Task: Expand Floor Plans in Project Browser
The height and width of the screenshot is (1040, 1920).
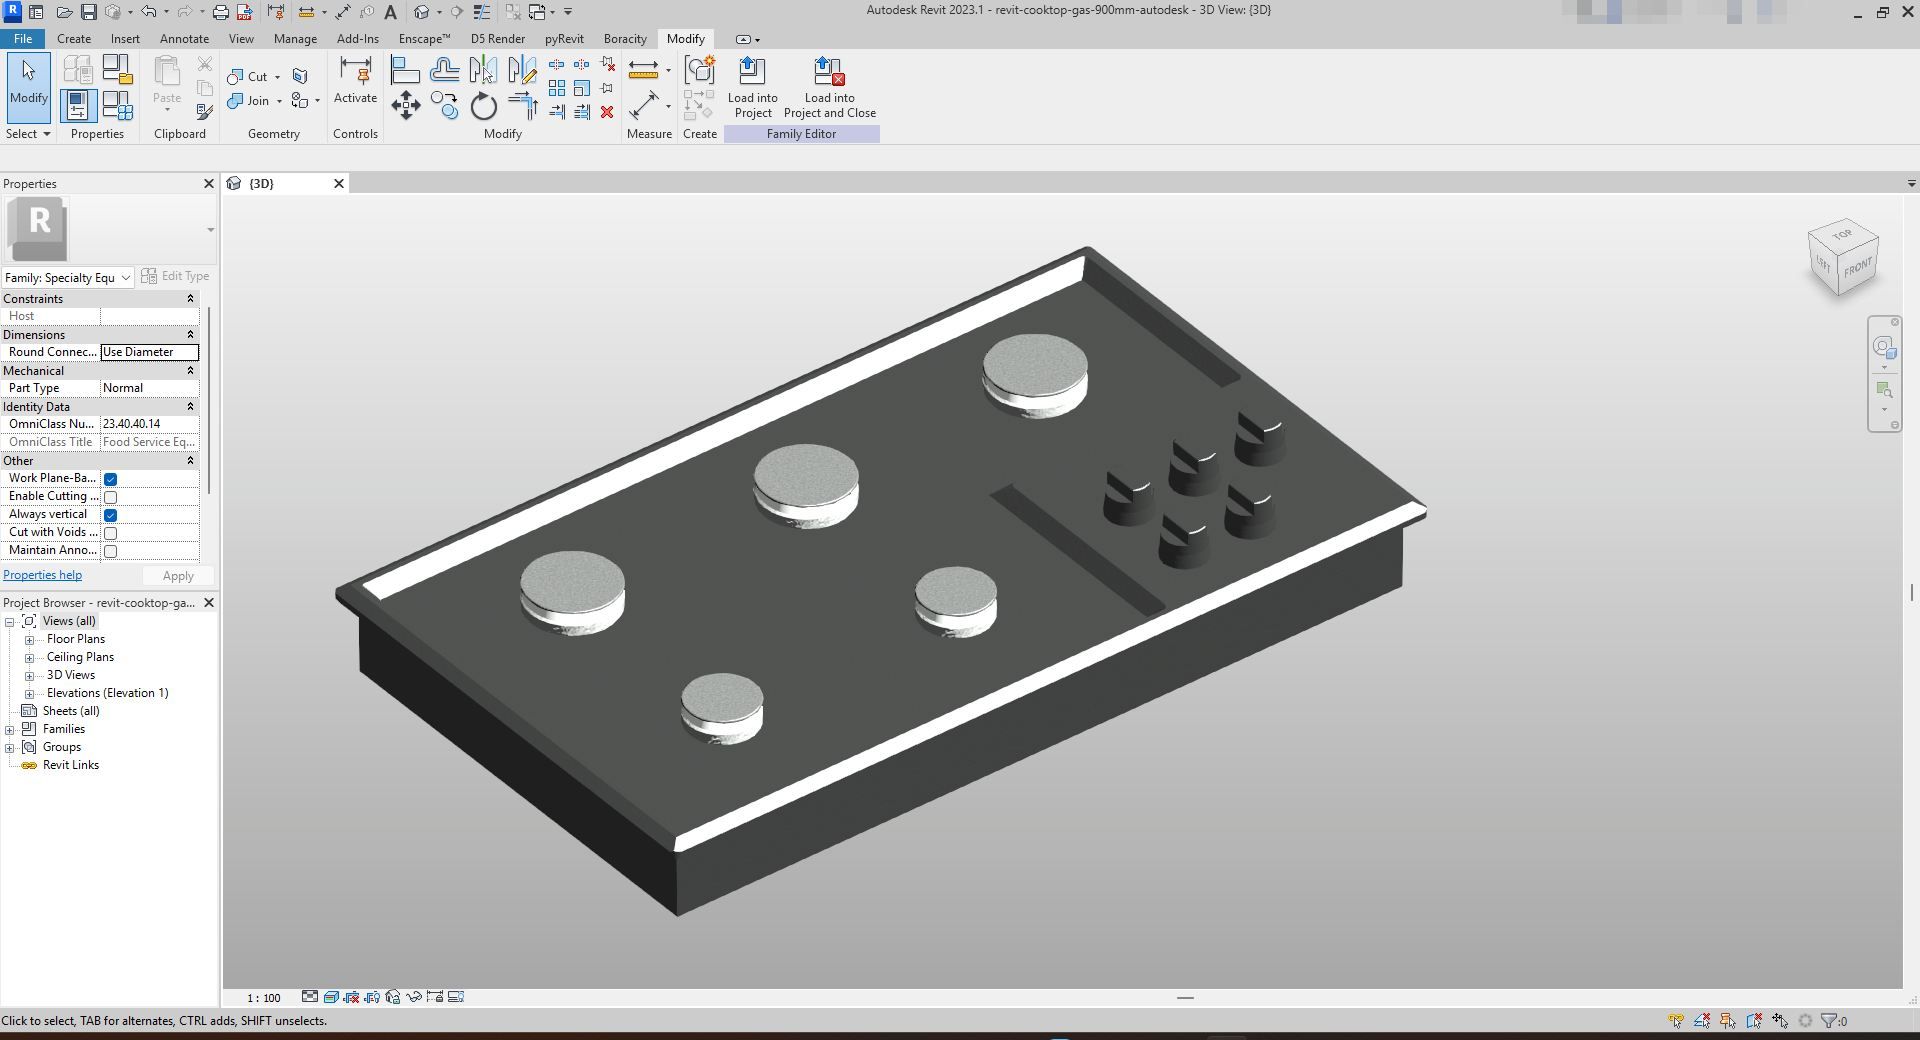Action: coord(30,640)
